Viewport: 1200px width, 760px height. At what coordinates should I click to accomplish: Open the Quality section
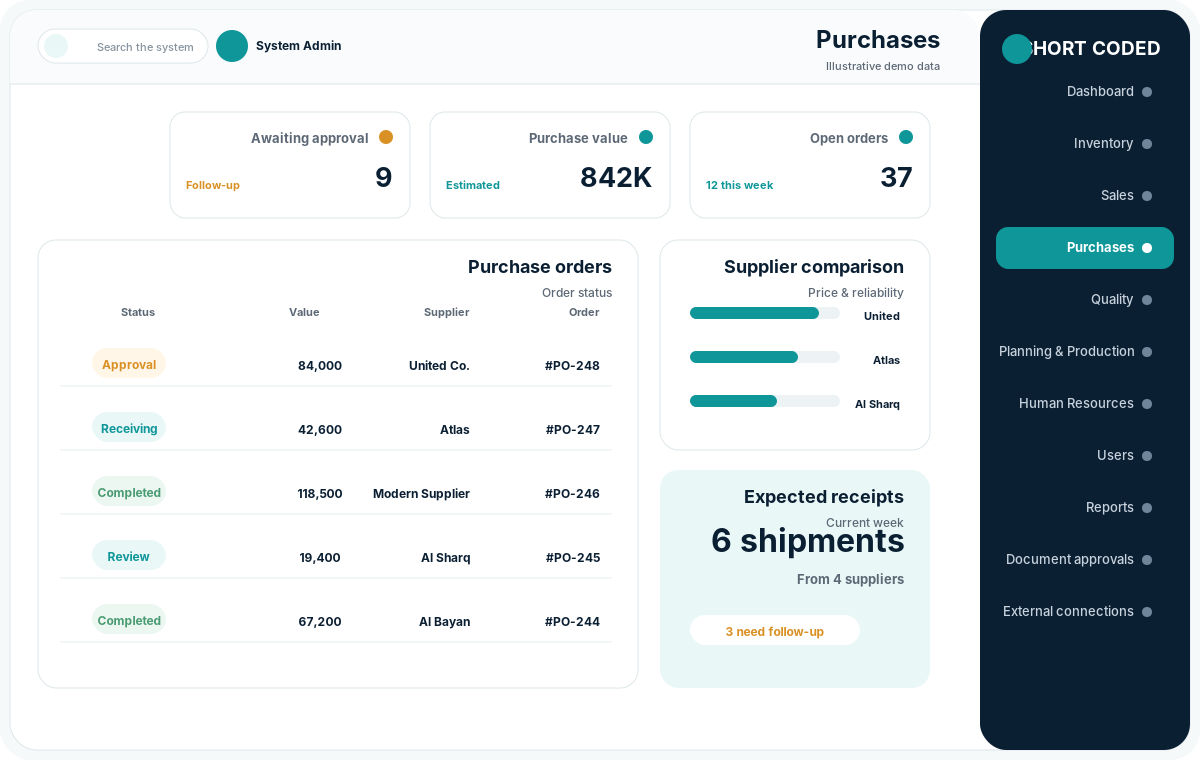1085,299
